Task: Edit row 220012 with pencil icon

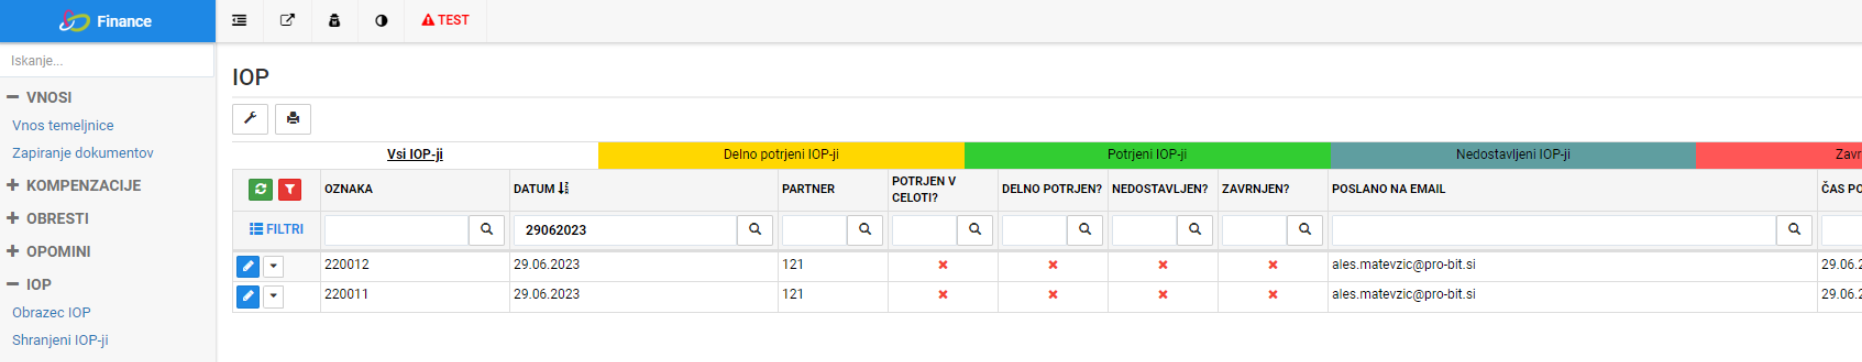Action: 248,266
